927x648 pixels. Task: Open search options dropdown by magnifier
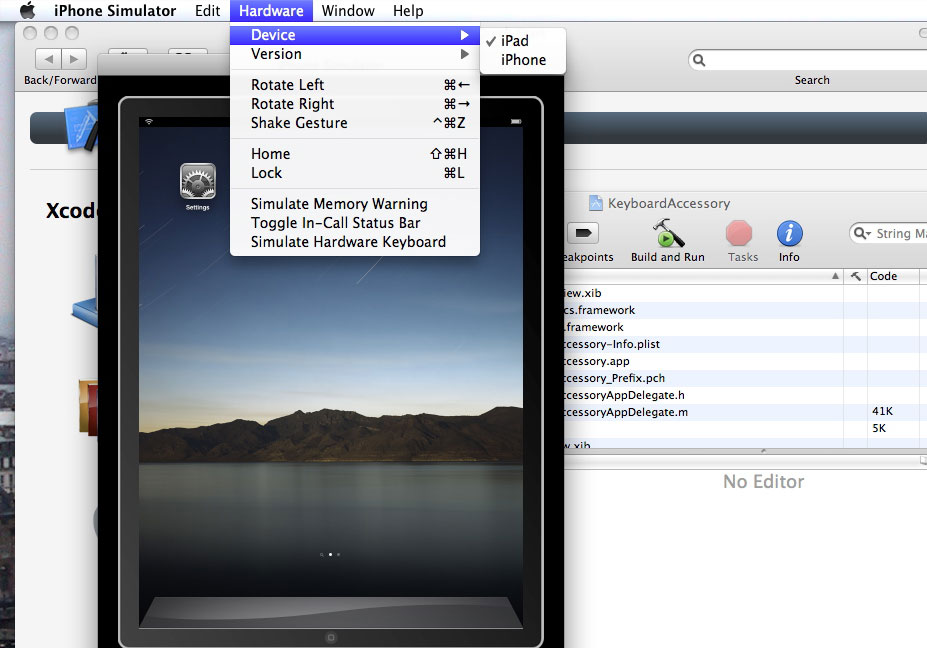tap(862, 233)
